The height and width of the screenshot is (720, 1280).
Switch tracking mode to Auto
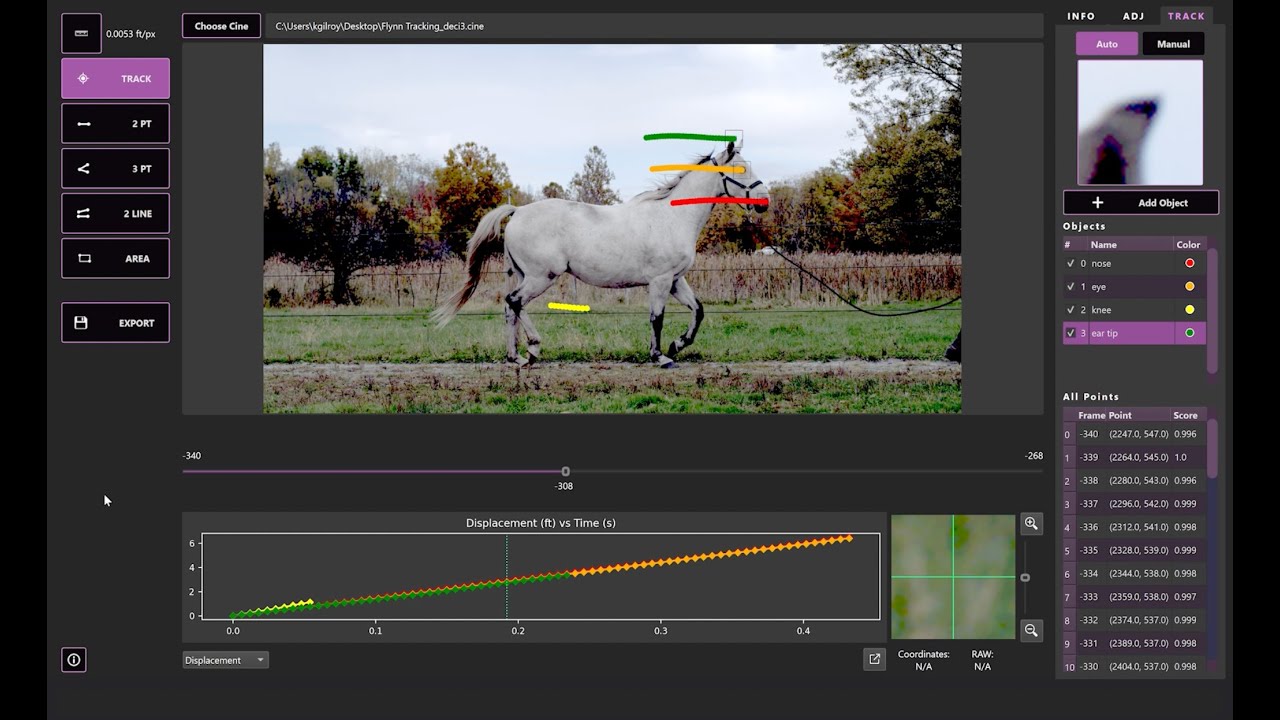1107,44
